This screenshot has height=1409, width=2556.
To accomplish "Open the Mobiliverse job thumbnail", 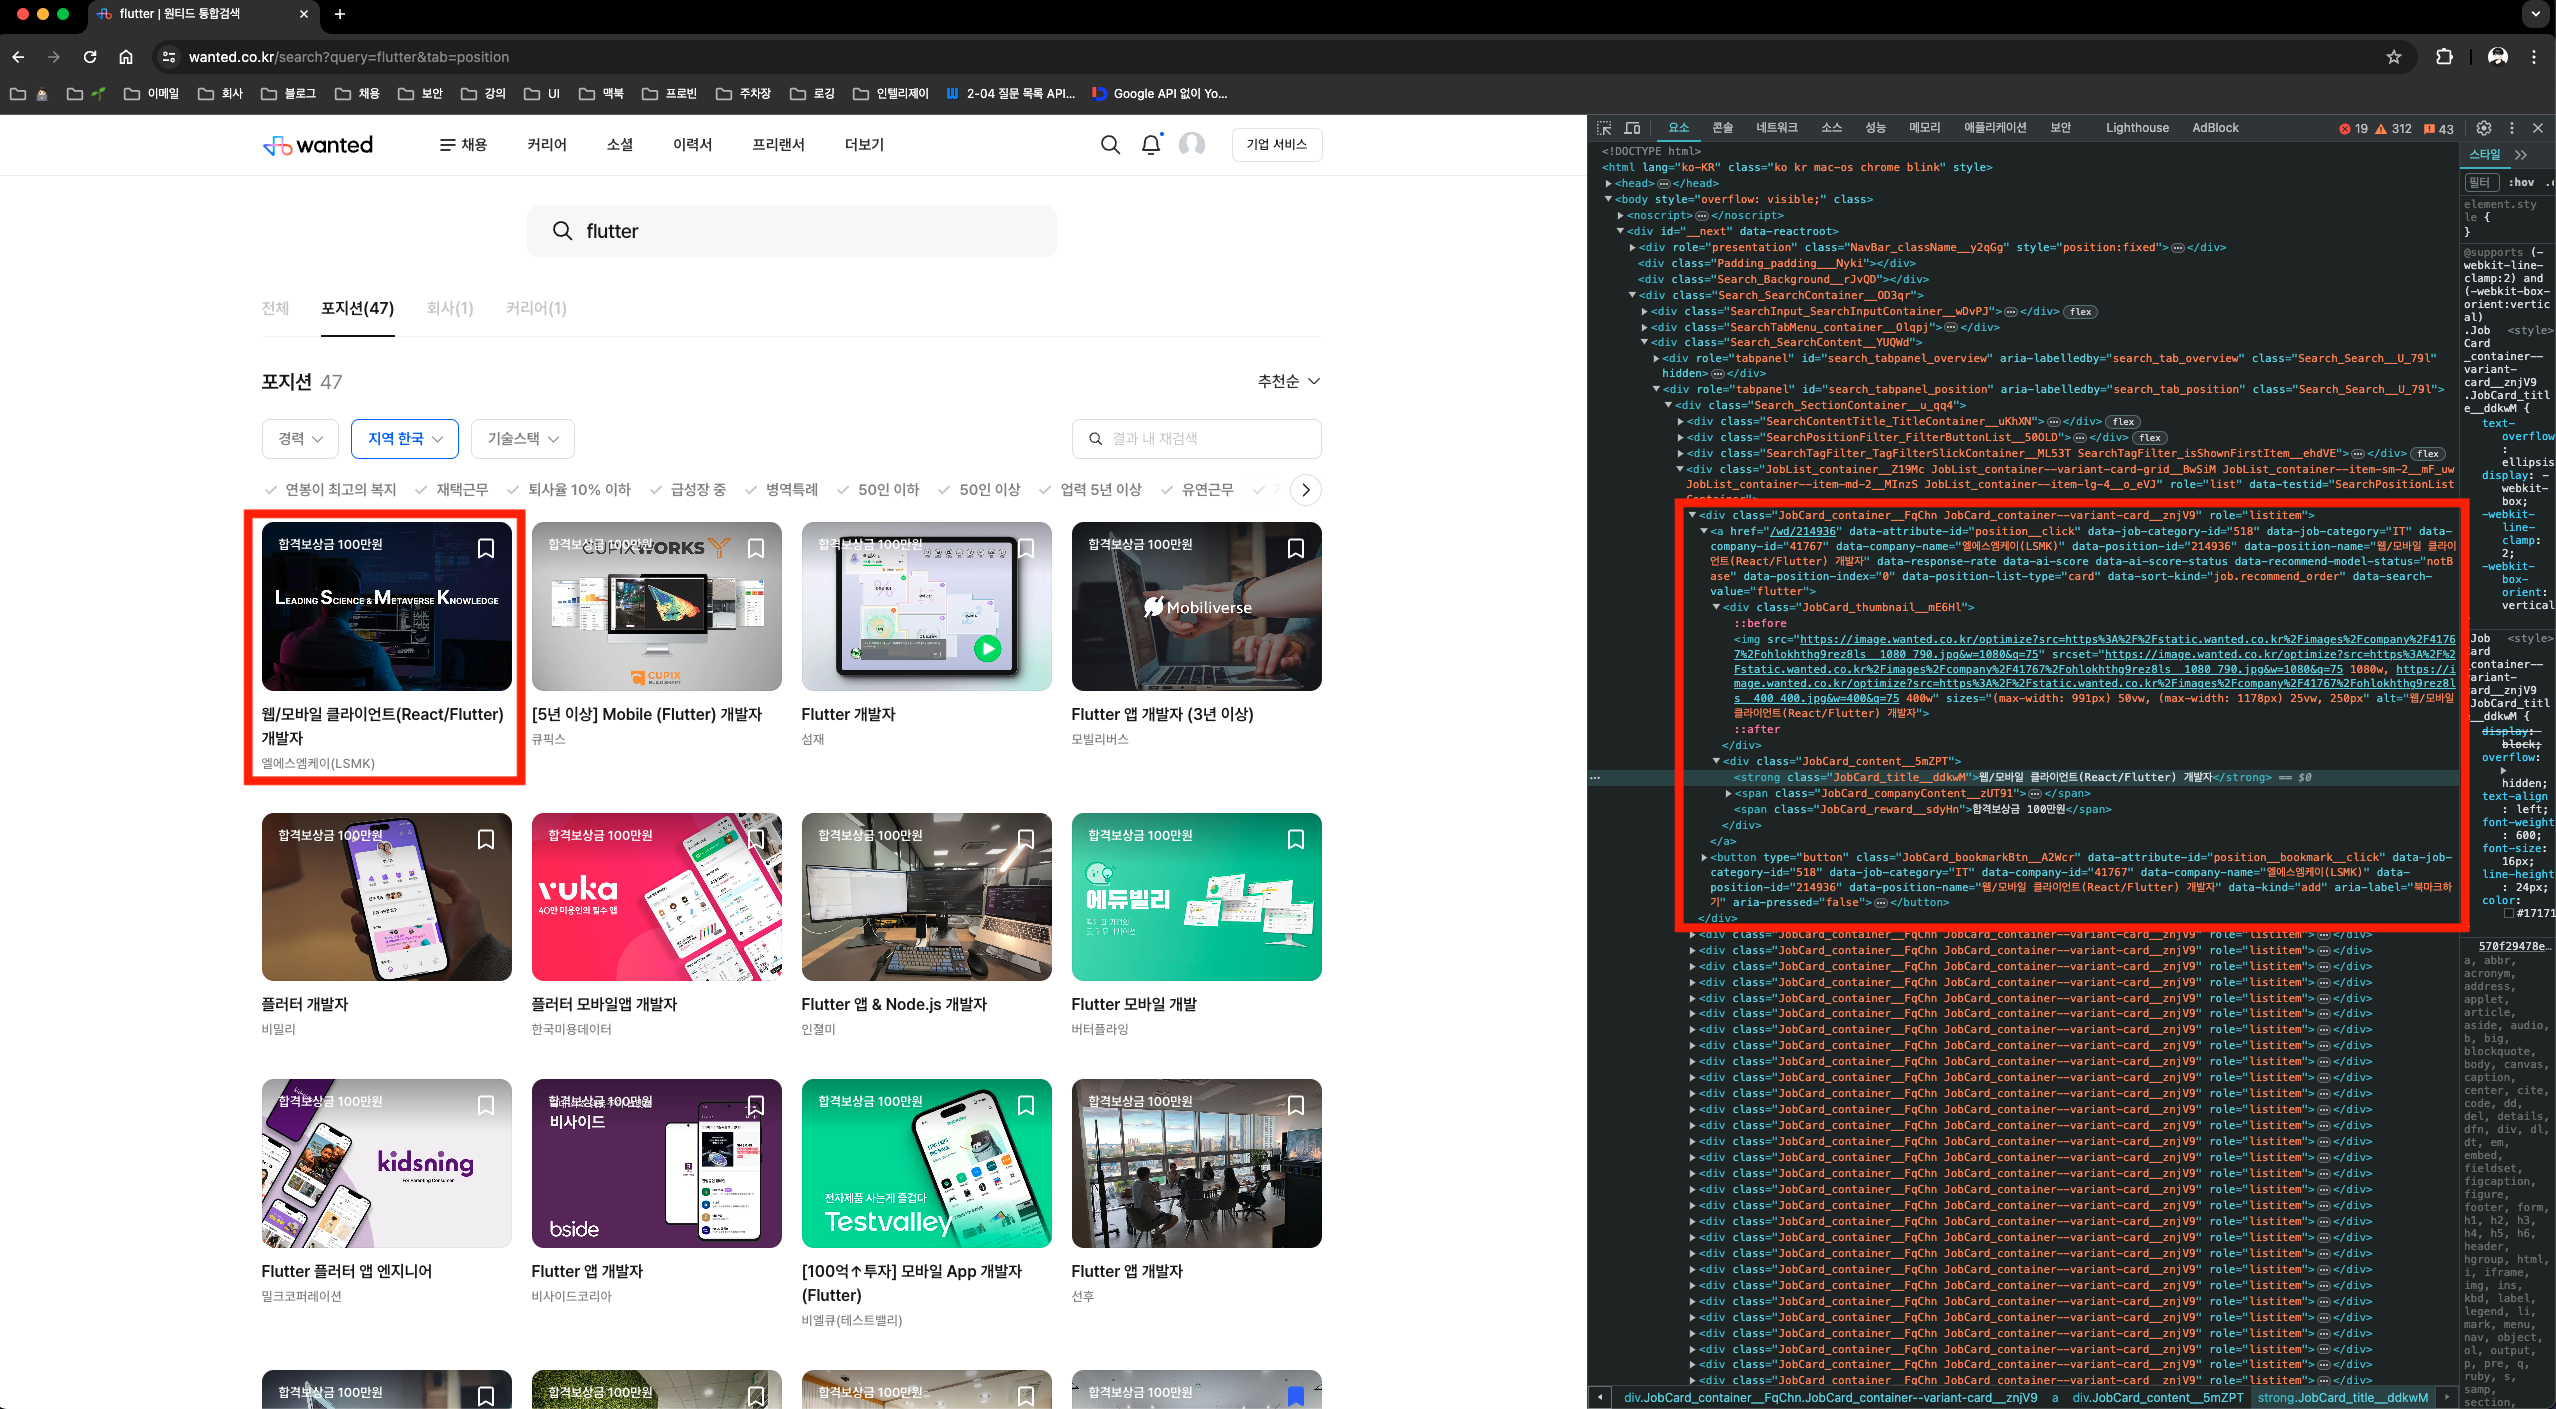I will coord(1197,606).
